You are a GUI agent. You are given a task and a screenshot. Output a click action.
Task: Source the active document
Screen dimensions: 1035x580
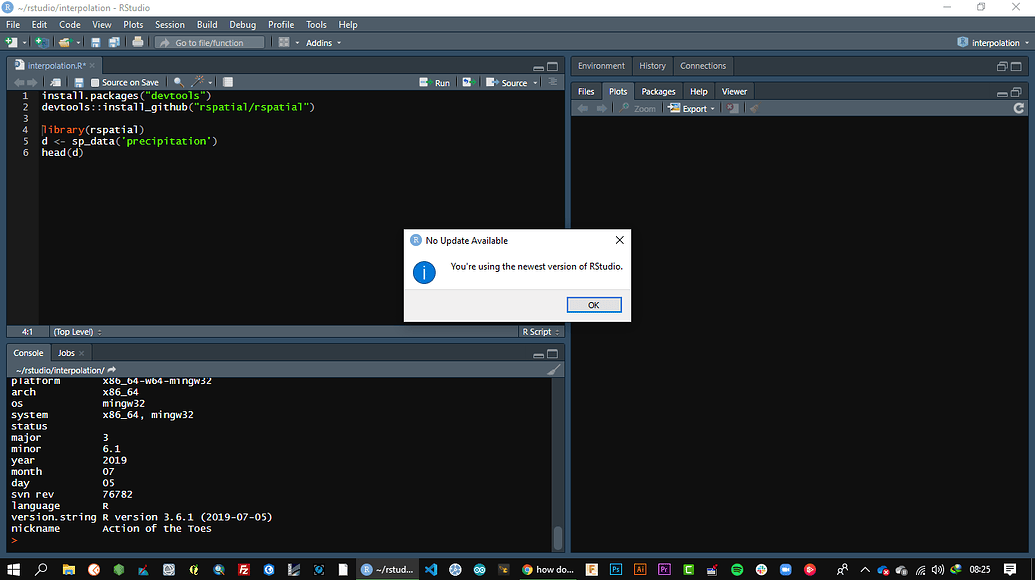coord(506,82)
